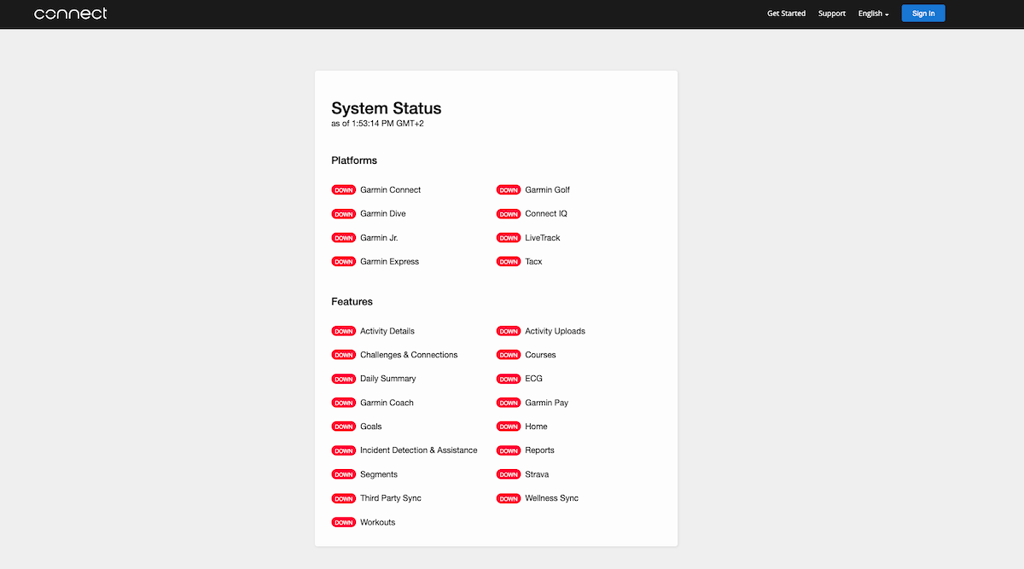The width and height of the screenshot is (1024, 569).
Task: Select the Segments feature text
Action: pos(379,474)
